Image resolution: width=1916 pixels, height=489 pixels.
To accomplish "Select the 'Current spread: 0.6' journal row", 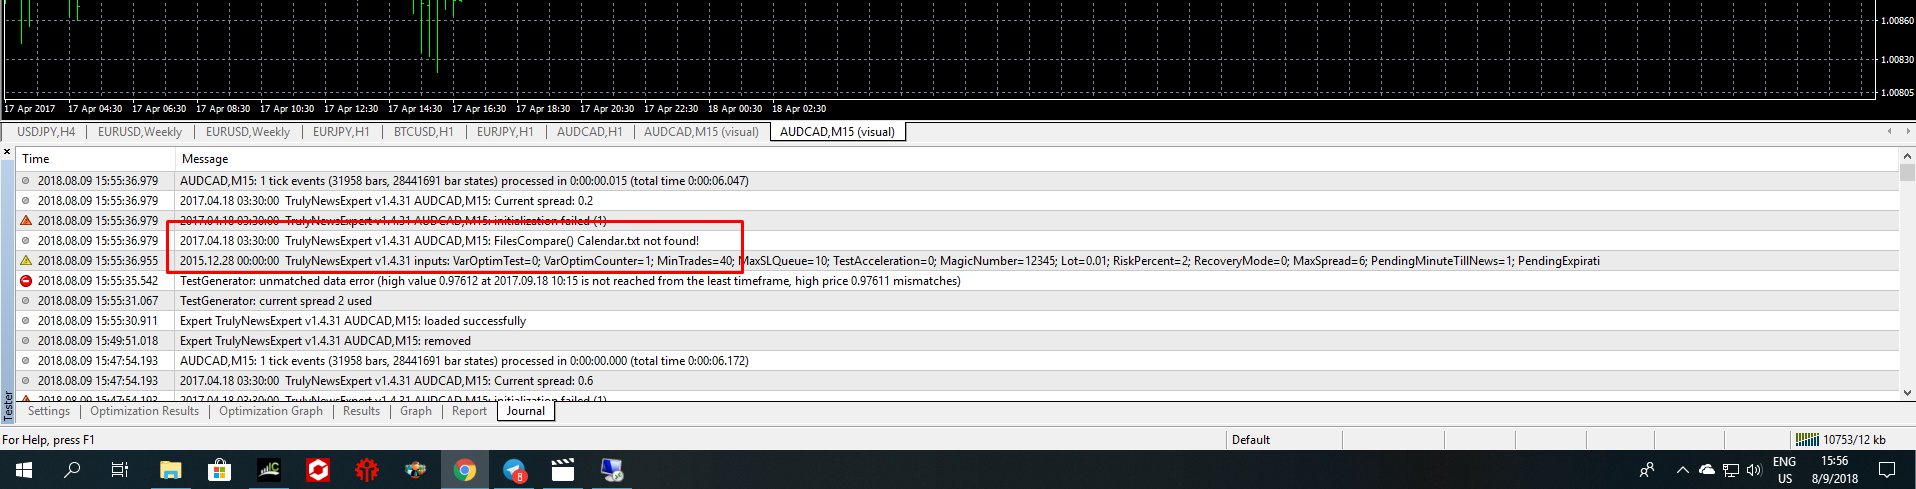I will 957,381.
